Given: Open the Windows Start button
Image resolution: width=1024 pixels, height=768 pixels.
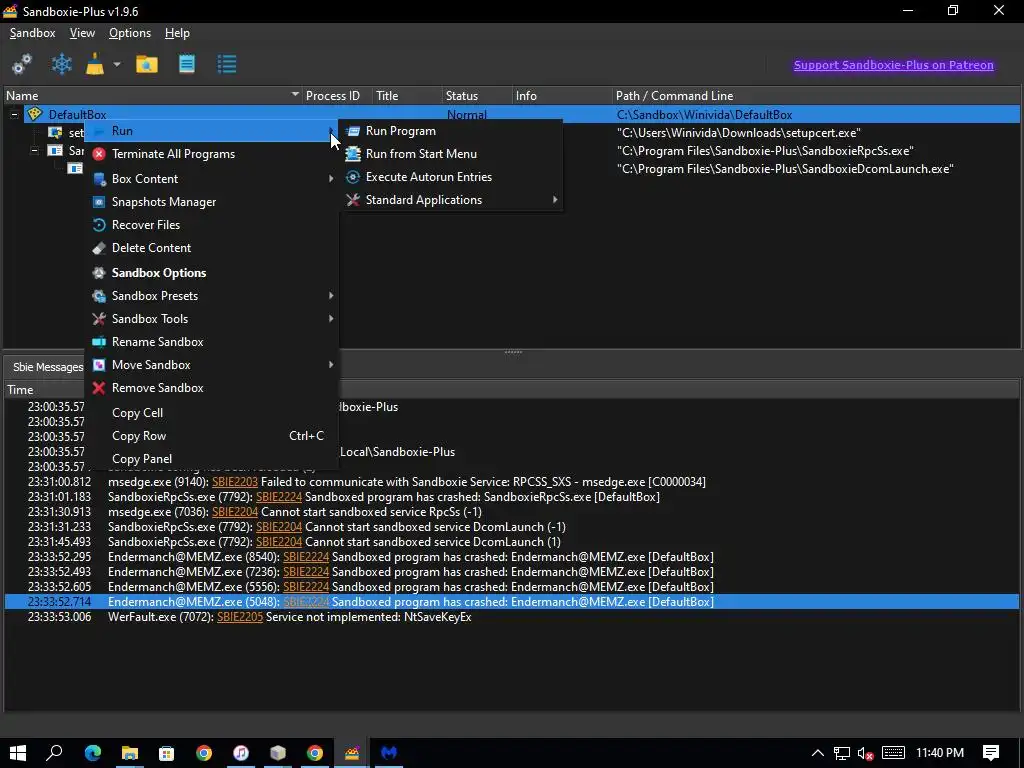Looking at the screenshot, I should coord(18,753).
